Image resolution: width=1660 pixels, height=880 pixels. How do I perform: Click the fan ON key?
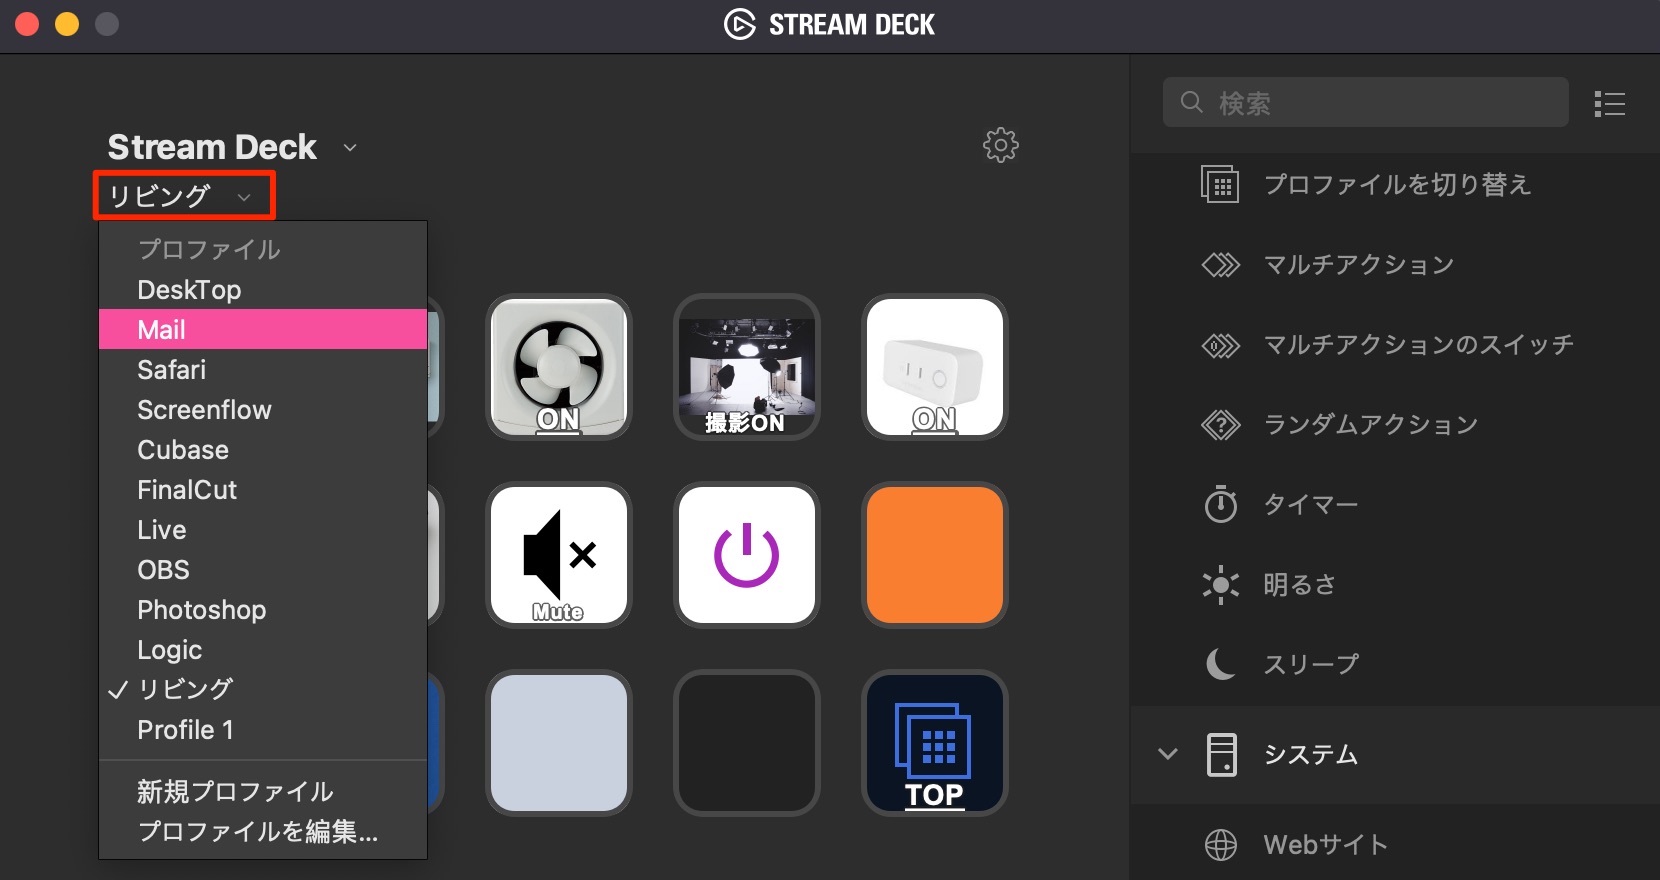[x=558, y=367]
